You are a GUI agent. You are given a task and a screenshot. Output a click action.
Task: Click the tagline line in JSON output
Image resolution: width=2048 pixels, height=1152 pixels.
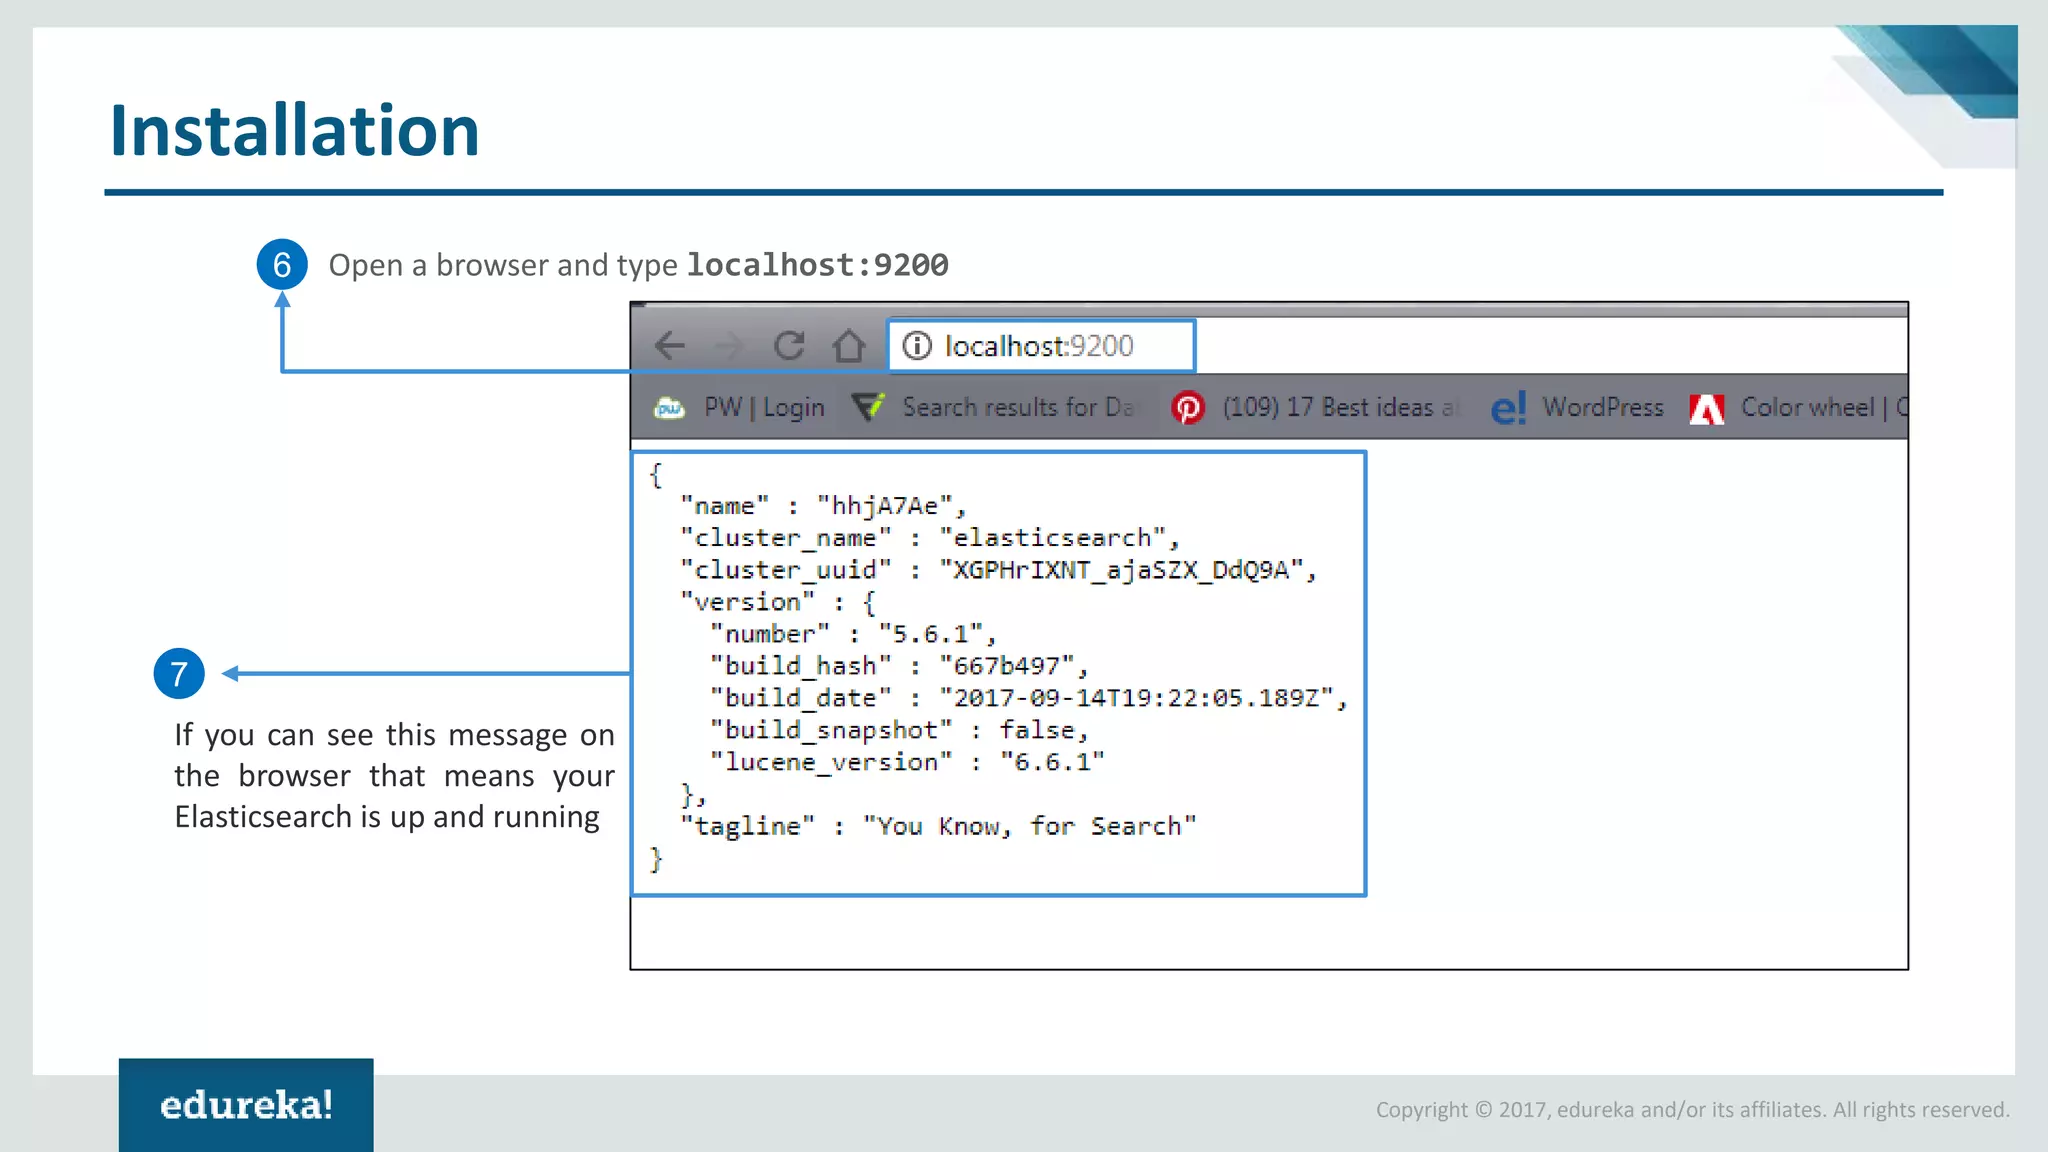click(x=938, y=826)
